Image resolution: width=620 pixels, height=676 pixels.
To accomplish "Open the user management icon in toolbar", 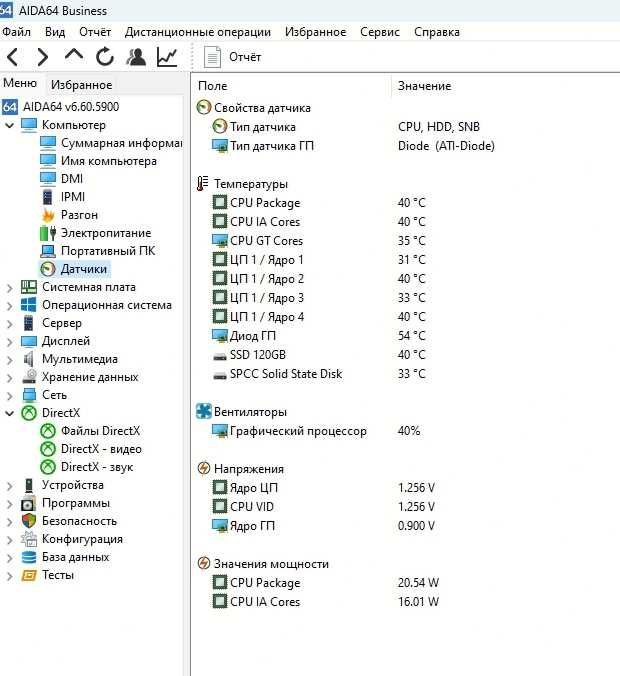I will click(136, 57).
